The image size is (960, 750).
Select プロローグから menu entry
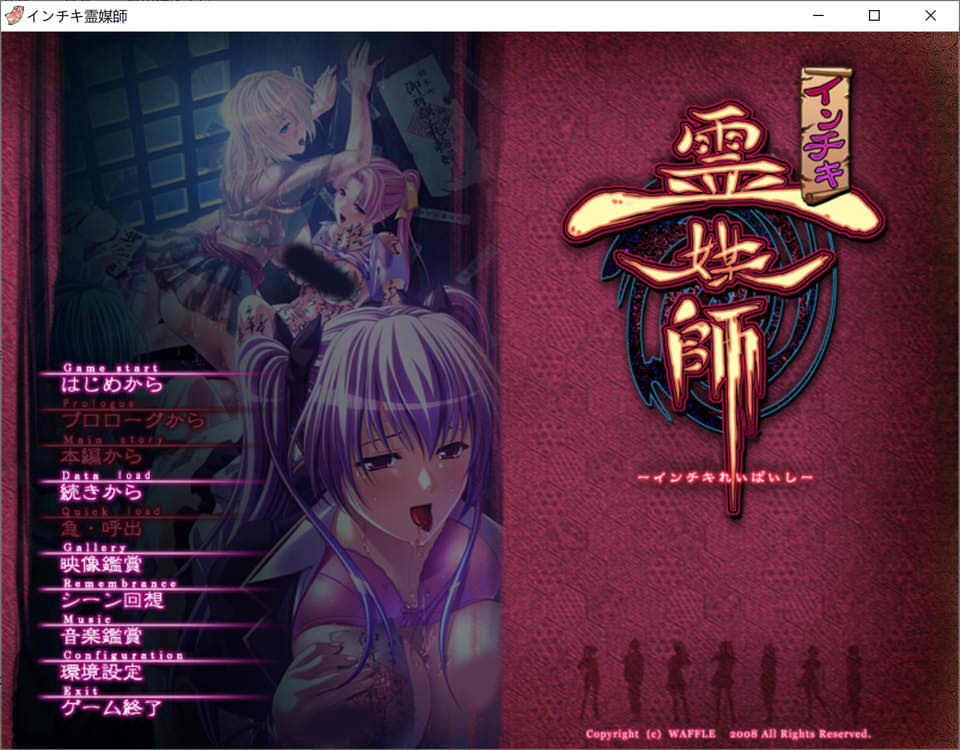pyautogui.click(x=133, y=420)
